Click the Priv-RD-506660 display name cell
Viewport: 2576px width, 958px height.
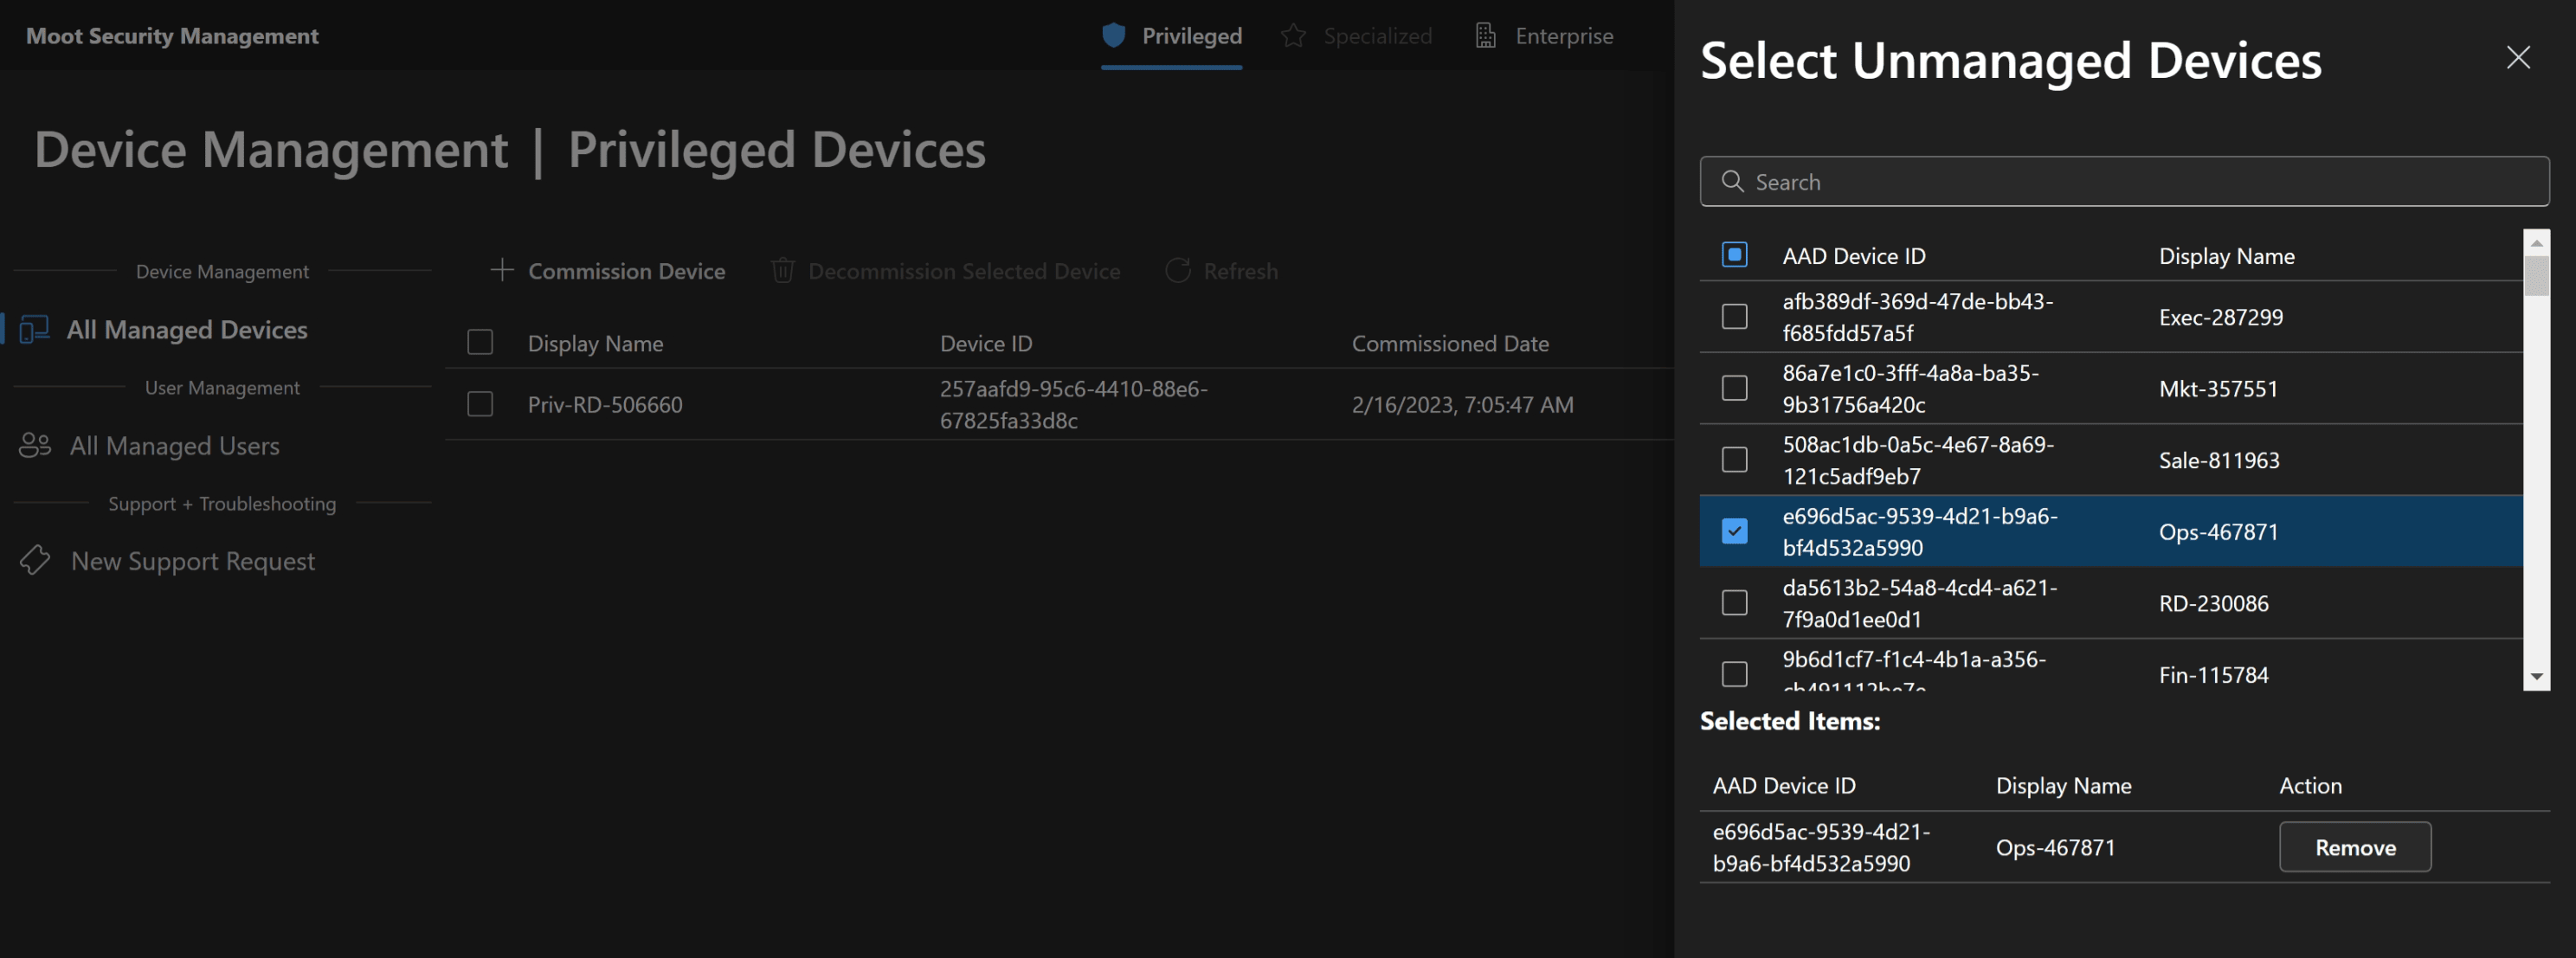point(605,404)
